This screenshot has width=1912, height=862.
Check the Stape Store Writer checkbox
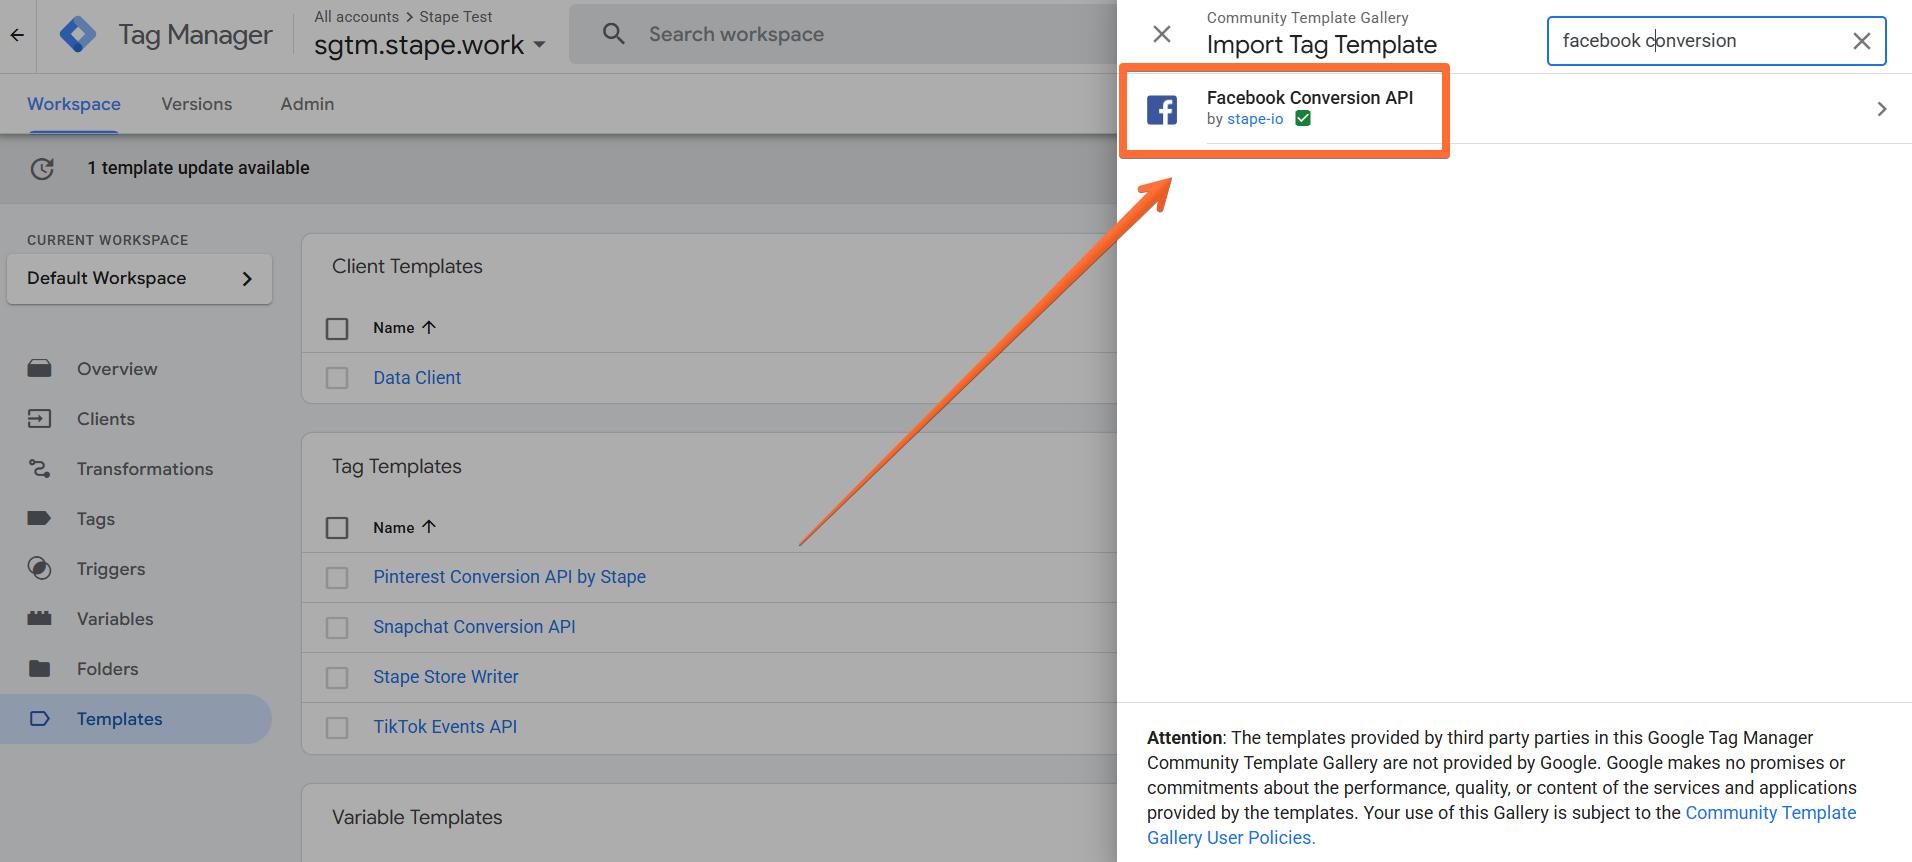(337, 678)
